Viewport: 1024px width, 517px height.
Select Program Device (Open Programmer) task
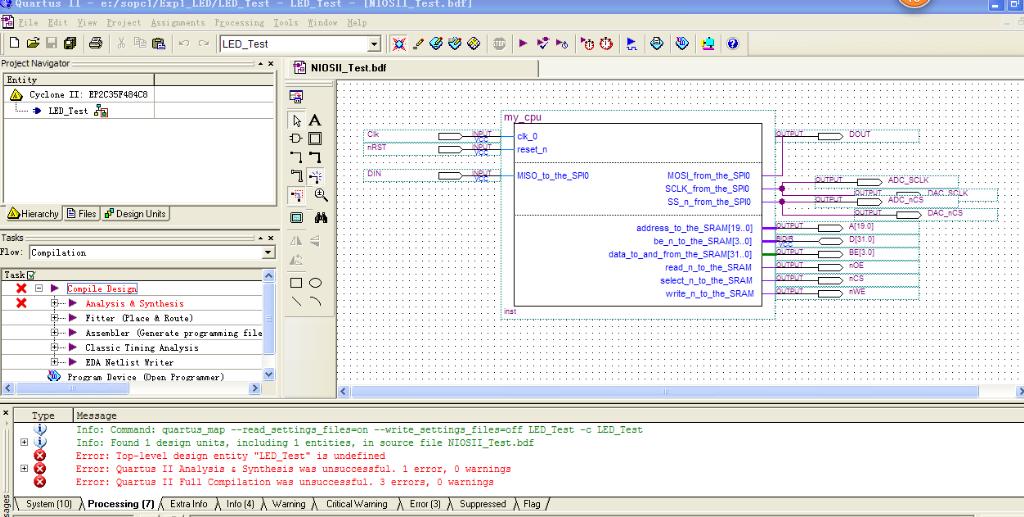click(145, 377)
